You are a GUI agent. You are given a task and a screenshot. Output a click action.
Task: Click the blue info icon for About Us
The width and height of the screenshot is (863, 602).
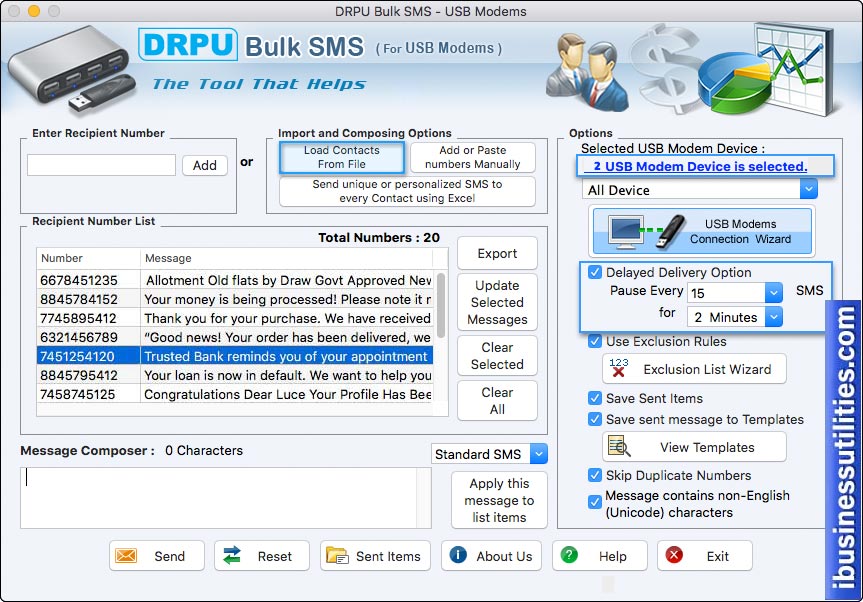(458, 555)
